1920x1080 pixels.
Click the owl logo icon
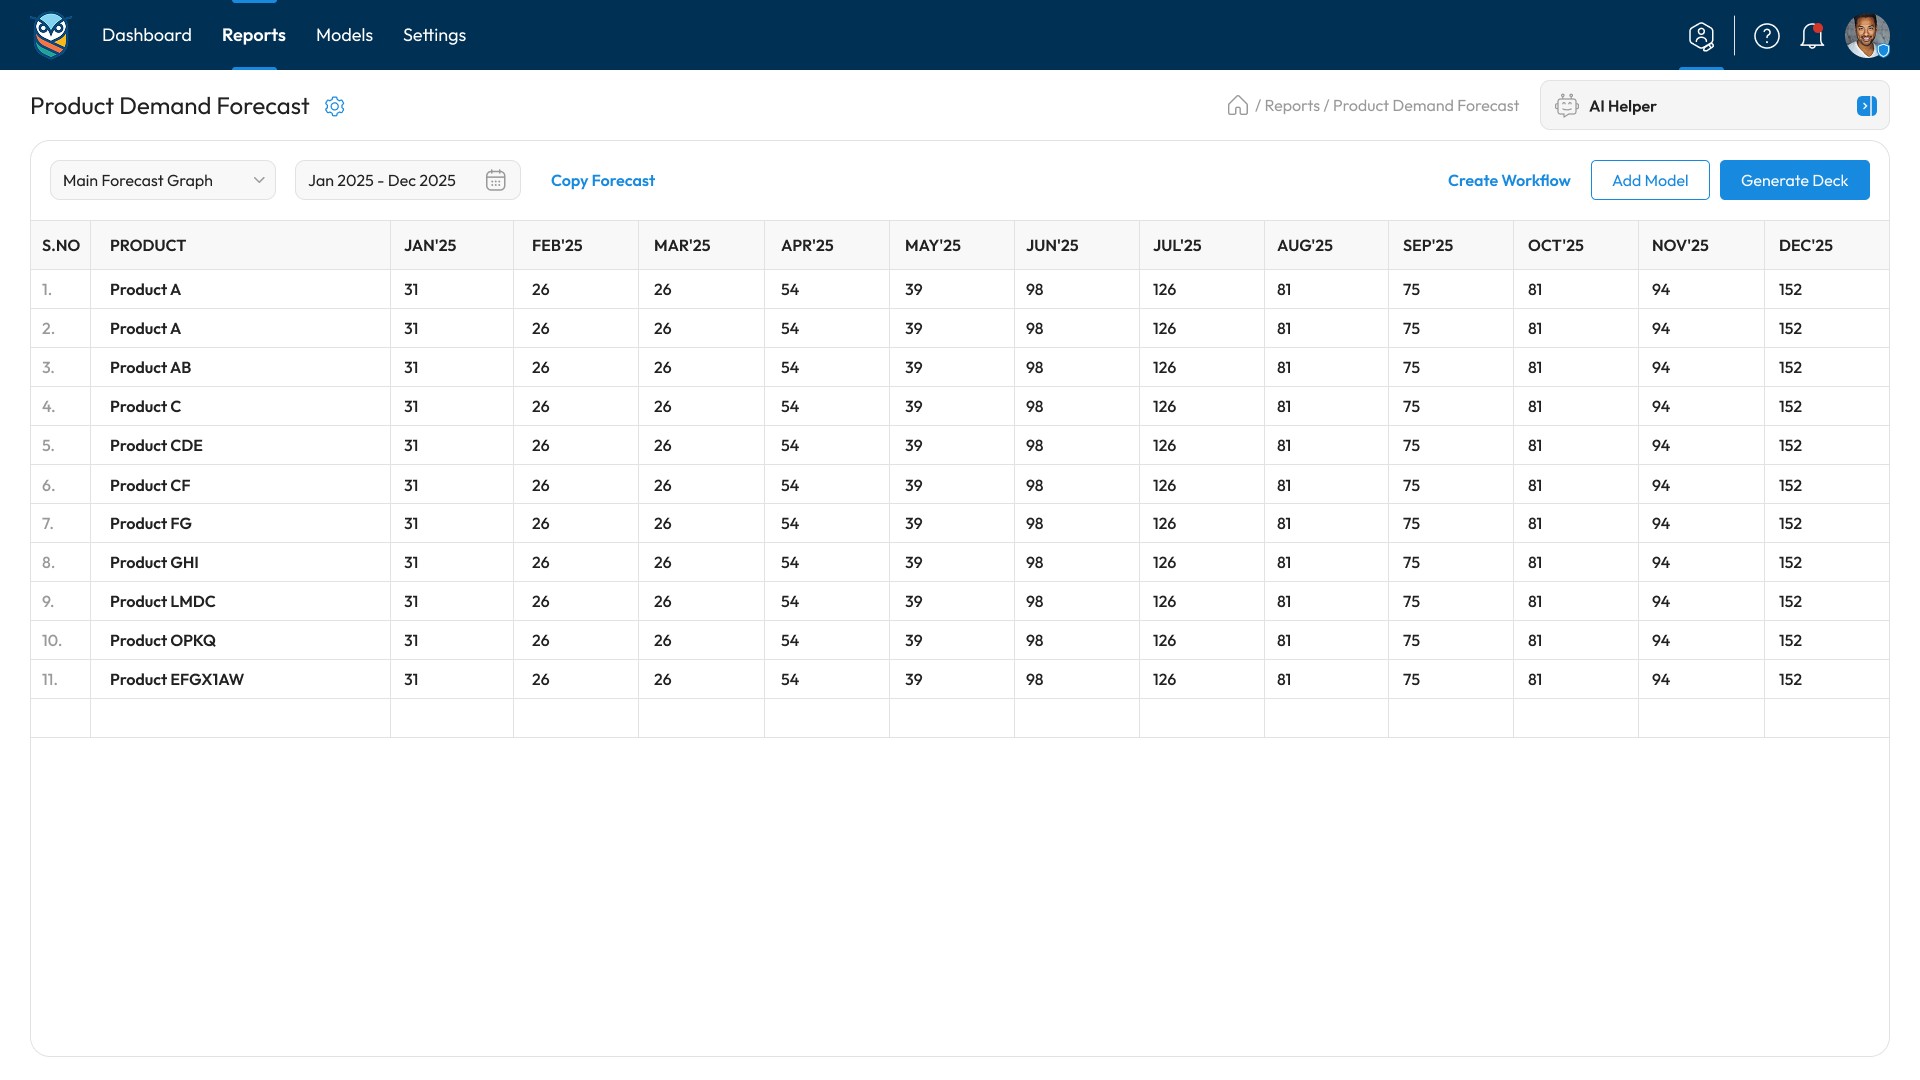(51, 35)
